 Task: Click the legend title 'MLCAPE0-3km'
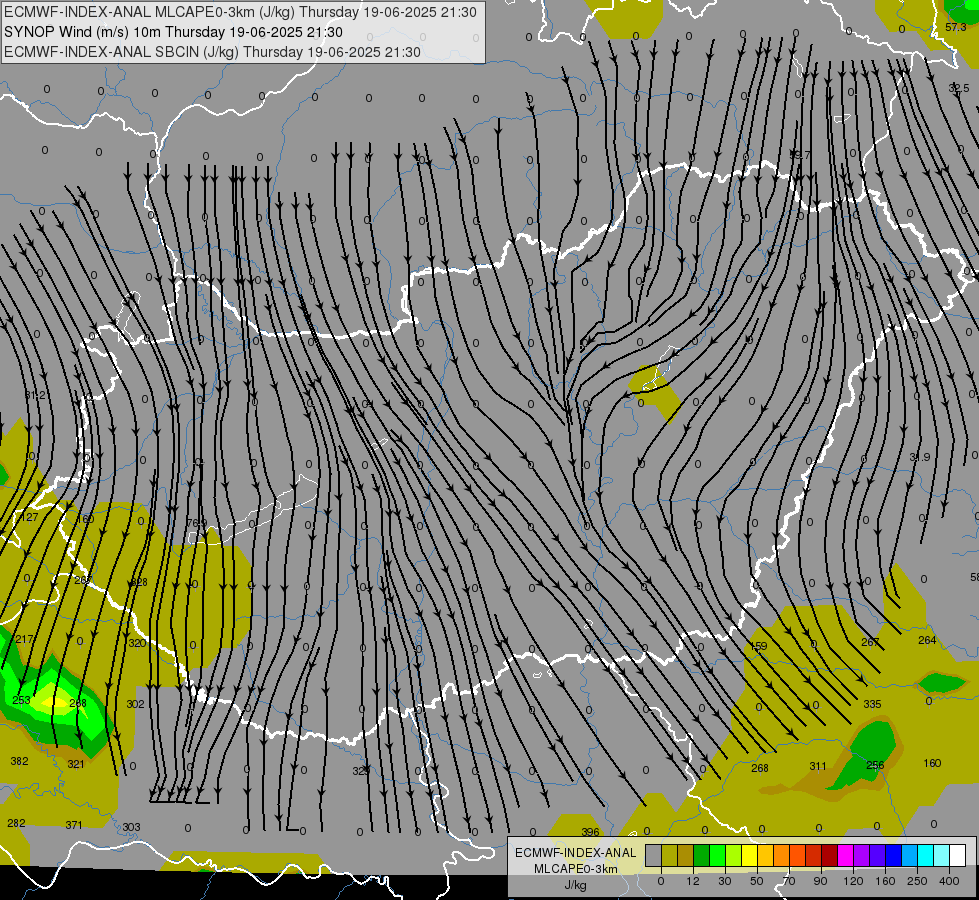pyautogui.click(x=576, y=868)
